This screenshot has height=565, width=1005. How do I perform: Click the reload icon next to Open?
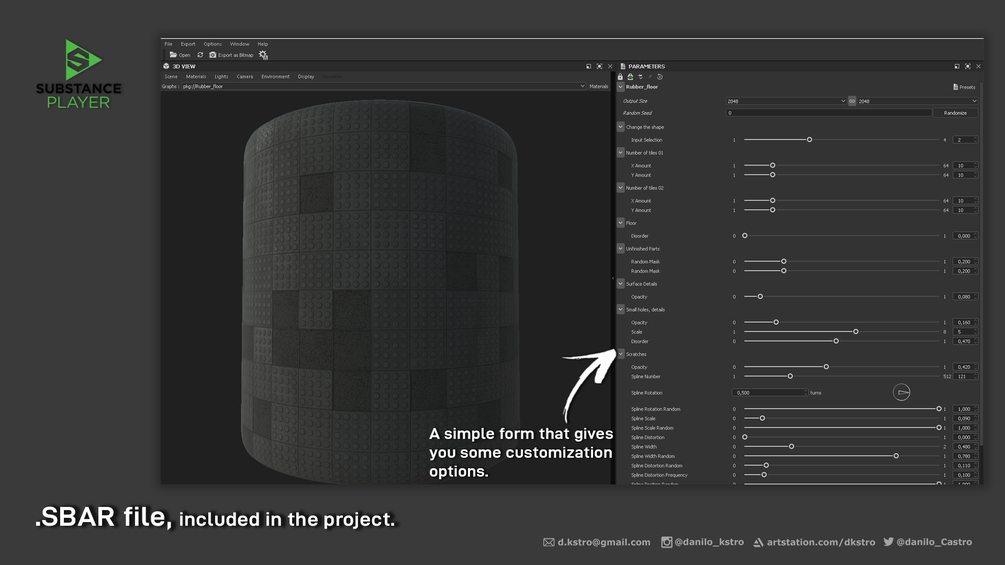click(x=200, y=55)
